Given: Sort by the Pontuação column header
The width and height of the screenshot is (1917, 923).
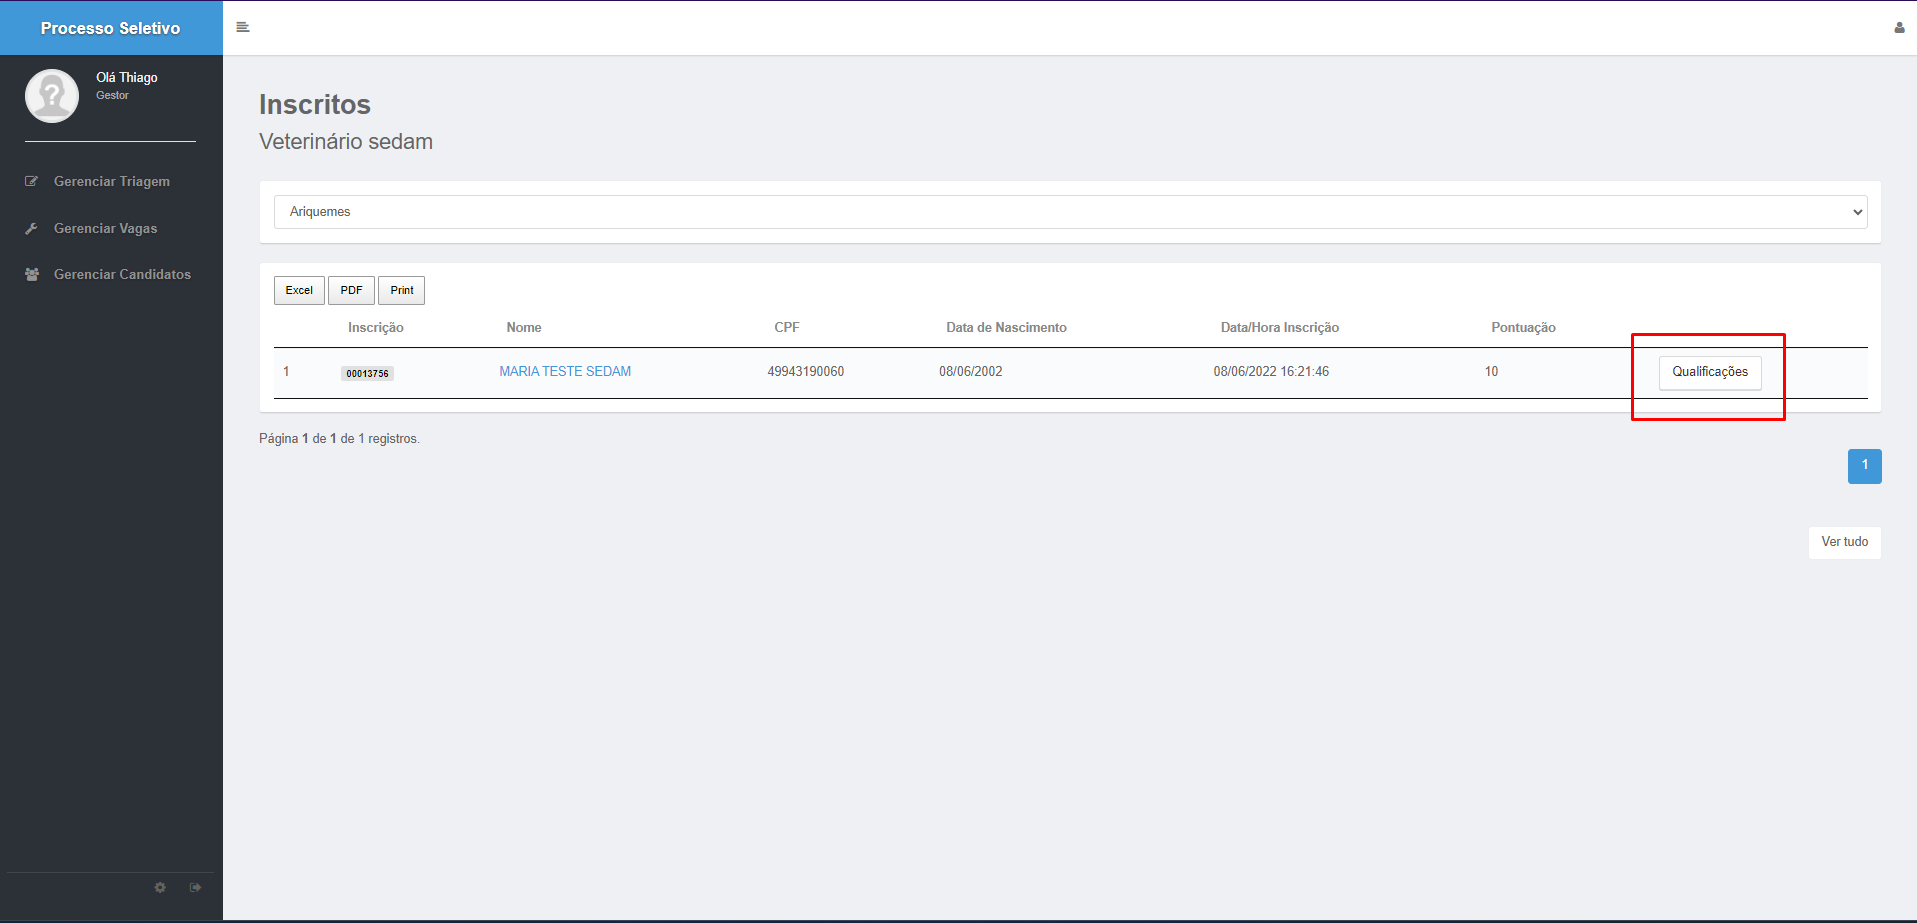Looking at the screenshot, I should pos(1523,327).
